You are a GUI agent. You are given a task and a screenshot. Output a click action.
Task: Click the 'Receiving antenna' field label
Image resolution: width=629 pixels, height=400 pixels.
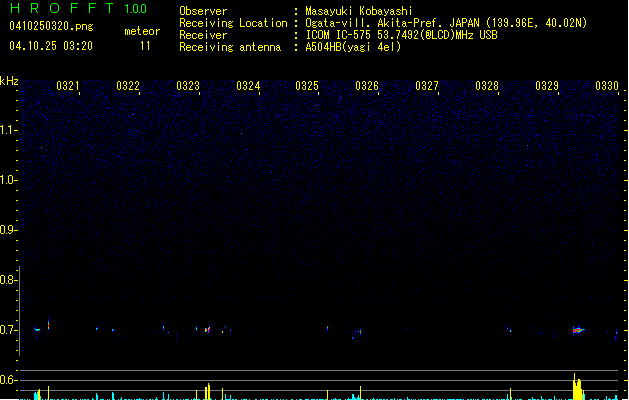coord(230,47)
